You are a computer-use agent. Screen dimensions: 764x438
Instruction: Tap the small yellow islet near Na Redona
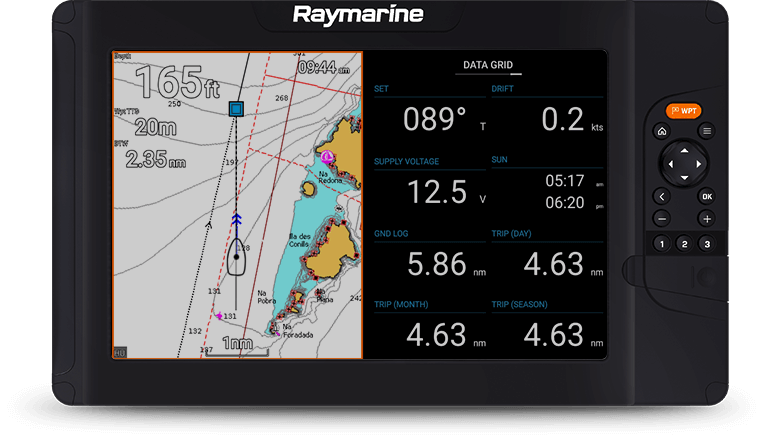click(x=308, y=189)
